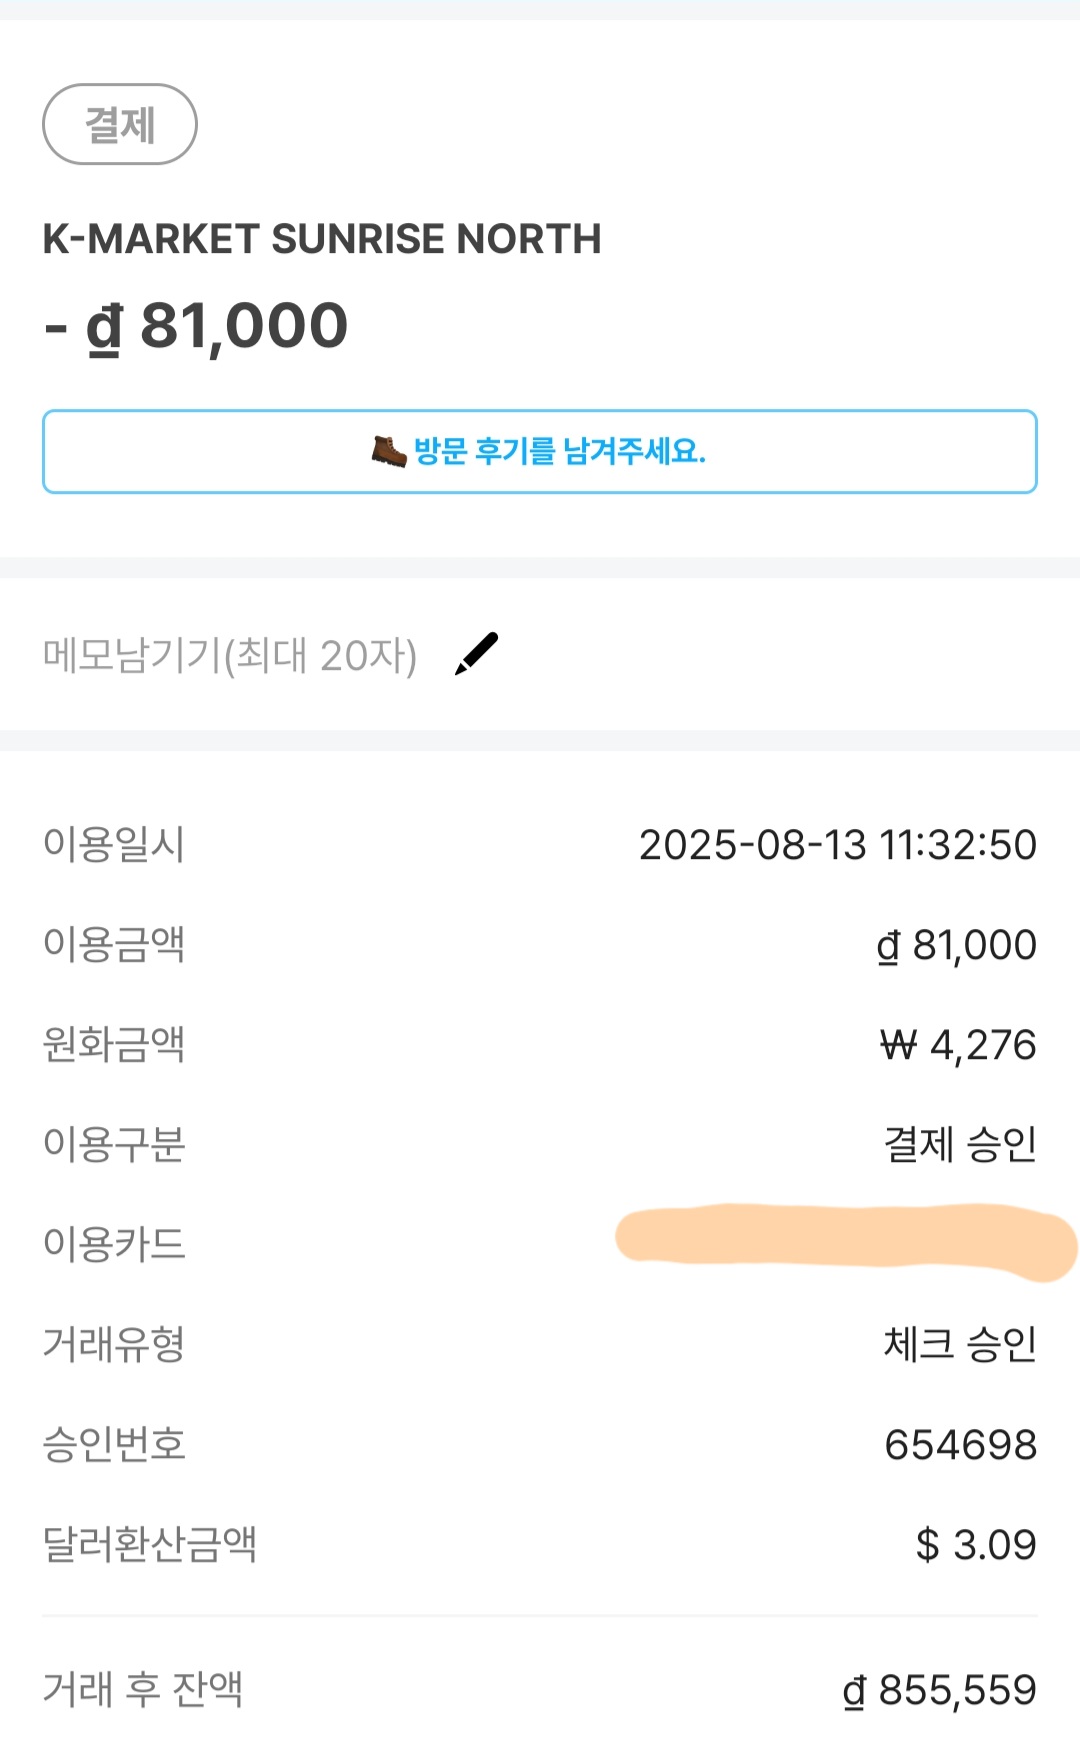This screenshot has width=1080, height=1747.
Task: Tap the 결제 badge
Action: click(120, 125)
